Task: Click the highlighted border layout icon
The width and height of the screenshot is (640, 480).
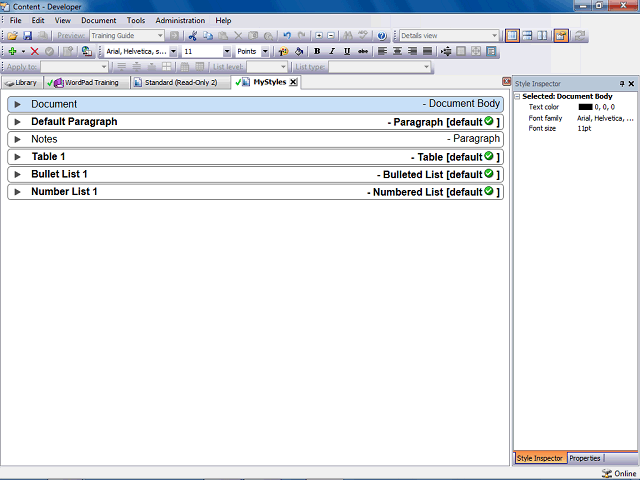Action: [491, 51]
